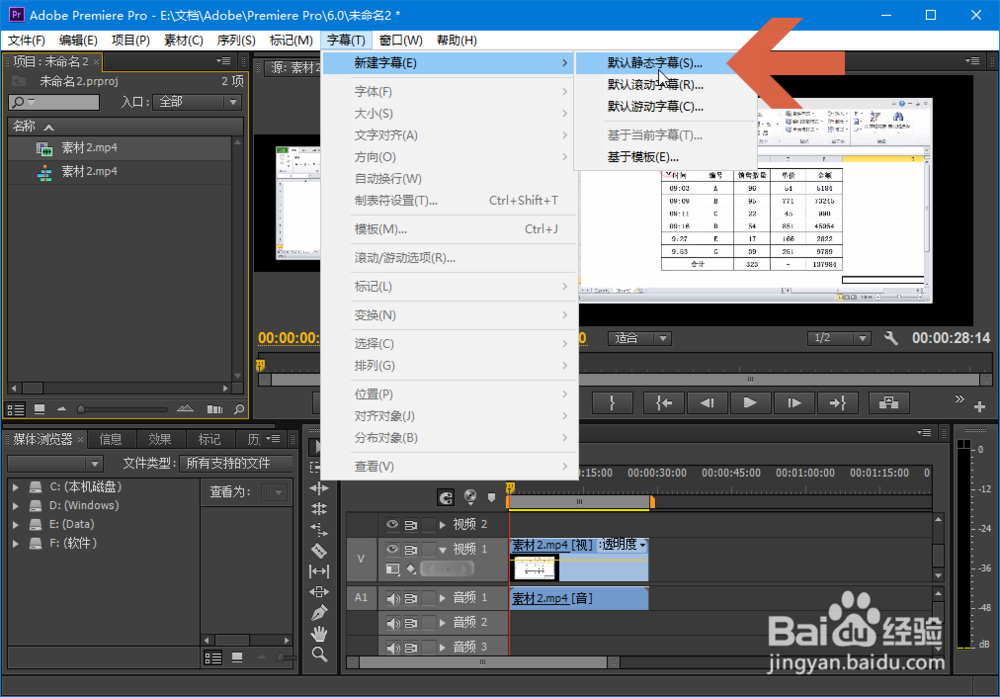
Task: Open the 序列(S) menu
Action: click(x=236, y=40)
